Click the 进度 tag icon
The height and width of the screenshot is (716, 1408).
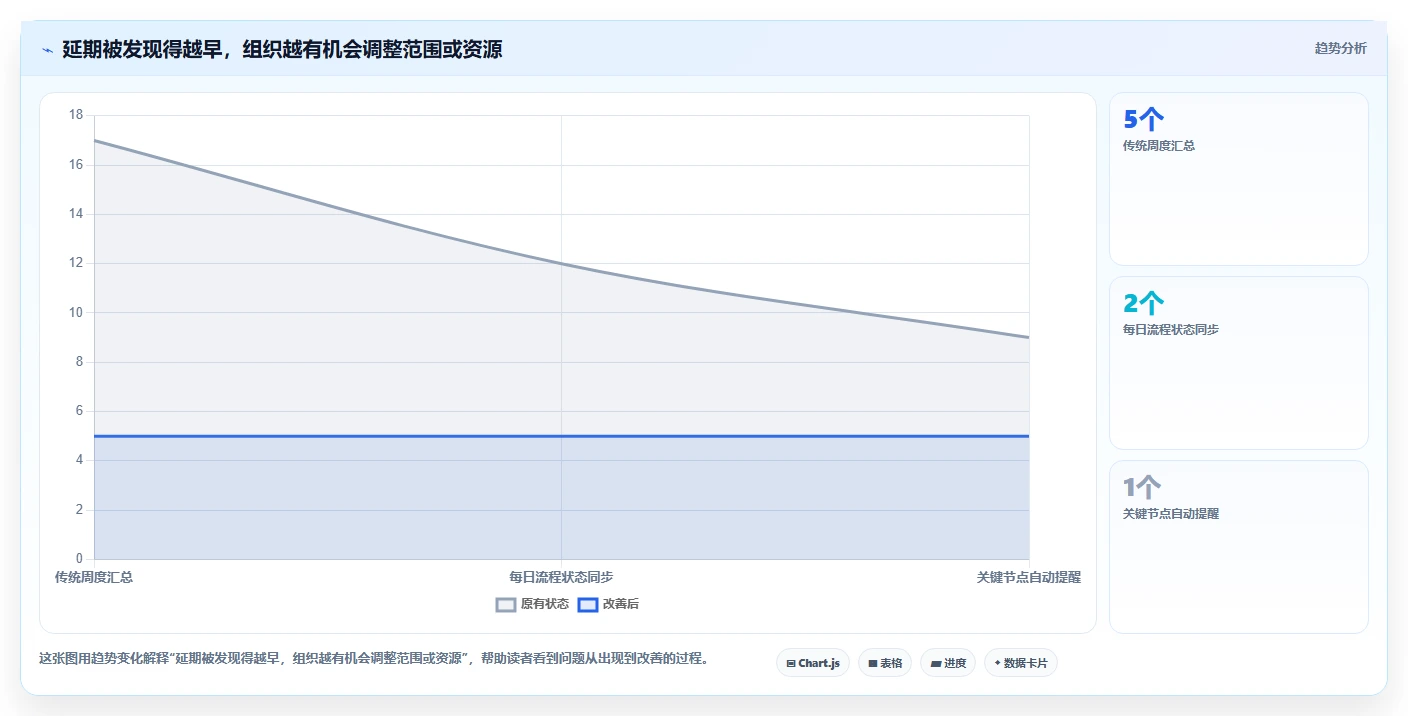click(935, 663)
